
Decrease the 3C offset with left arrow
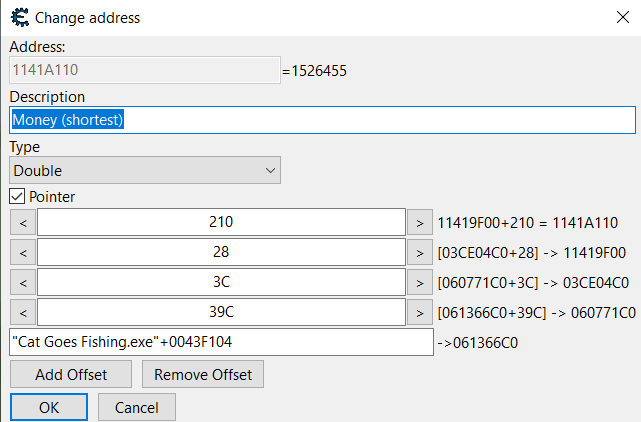coord(23,282)
